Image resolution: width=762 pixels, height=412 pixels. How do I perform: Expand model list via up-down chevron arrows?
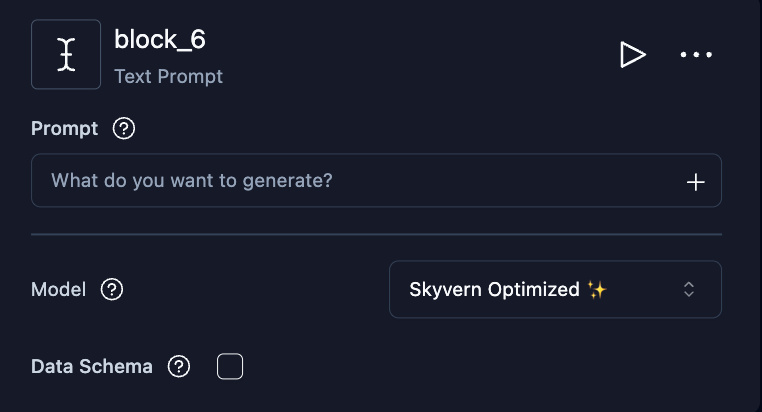(x=689, y=290)
